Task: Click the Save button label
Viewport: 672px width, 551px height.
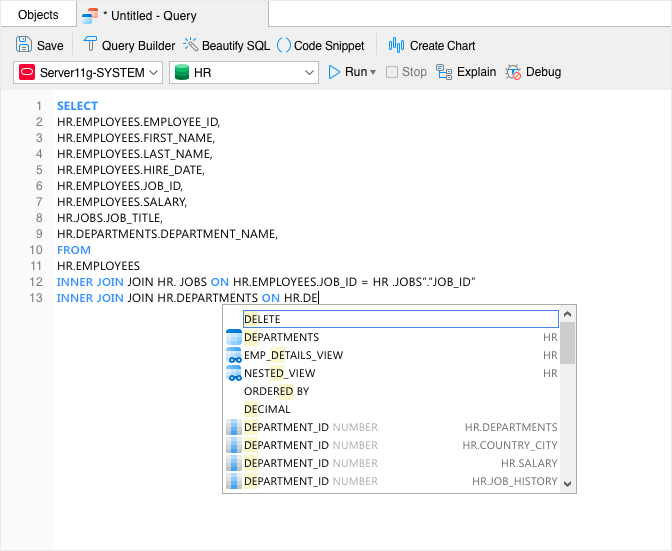Action: coord(50,45)
